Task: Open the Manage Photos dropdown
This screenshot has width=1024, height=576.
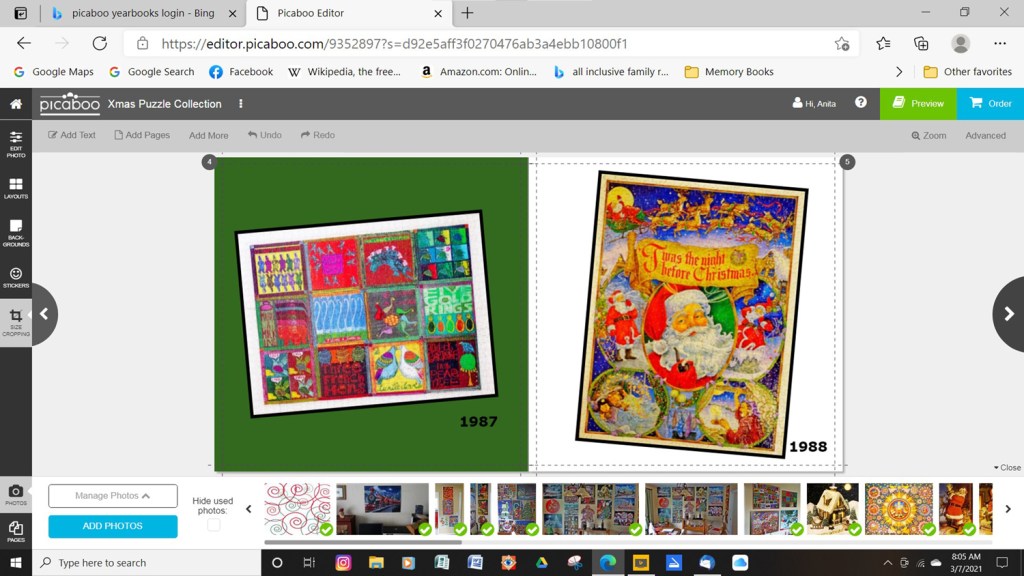Action: point(112,495)
